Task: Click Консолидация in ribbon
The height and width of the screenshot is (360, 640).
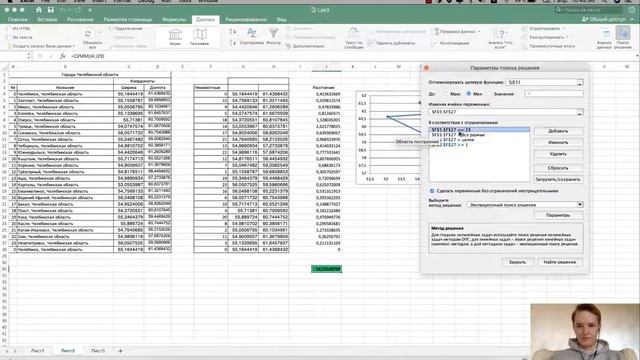Action: (x=451, y=43)
